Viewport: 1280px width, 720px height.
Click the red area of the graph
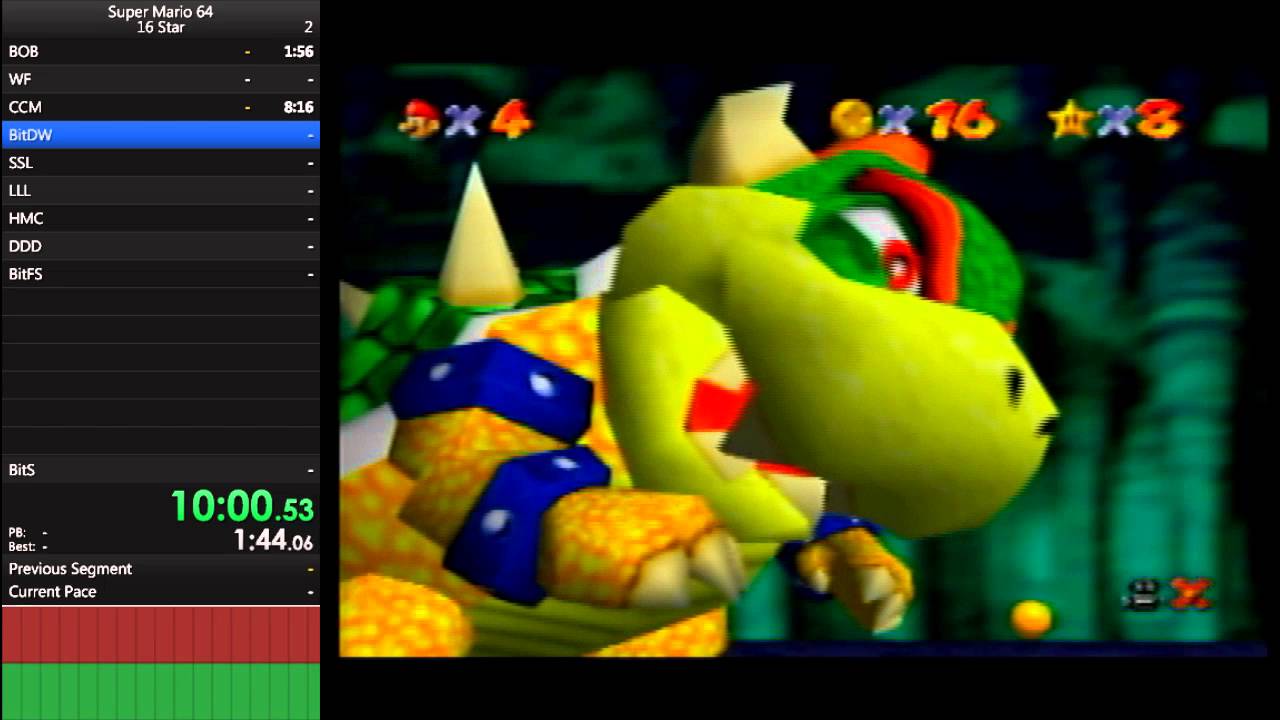(x=160, y=635)
